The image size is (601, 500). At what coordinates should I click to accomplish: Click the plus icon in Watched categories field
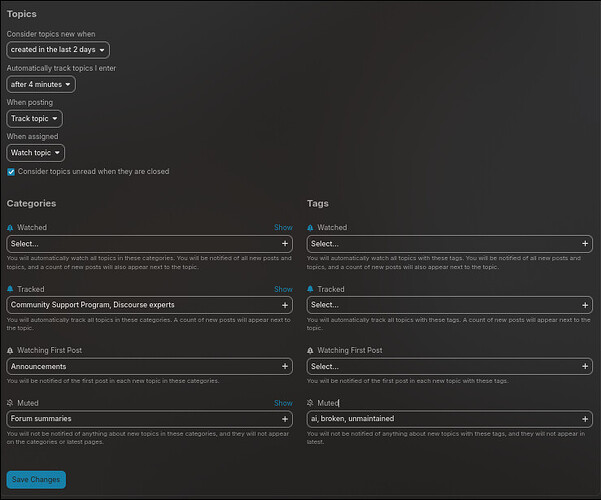285,243
